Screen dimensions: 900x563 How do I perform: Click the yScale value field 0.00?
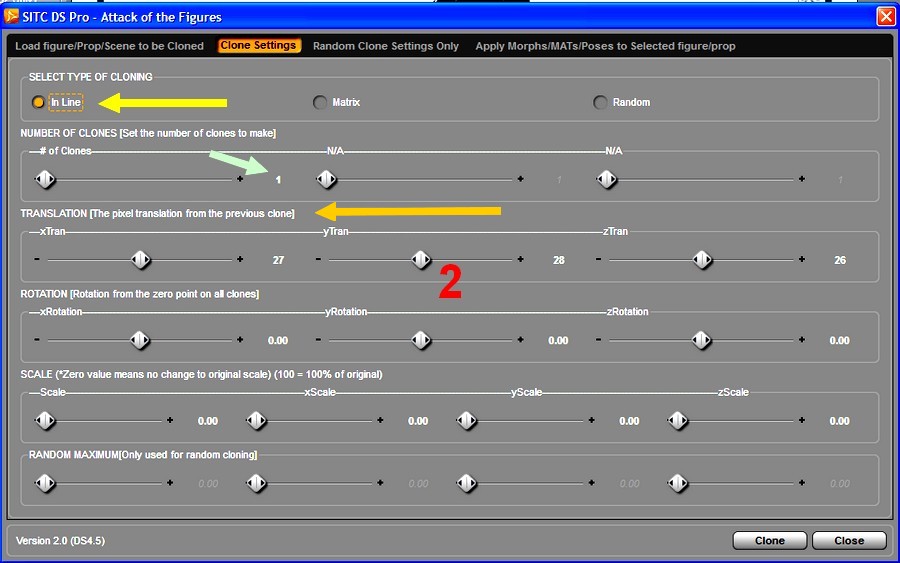[629, 421]
